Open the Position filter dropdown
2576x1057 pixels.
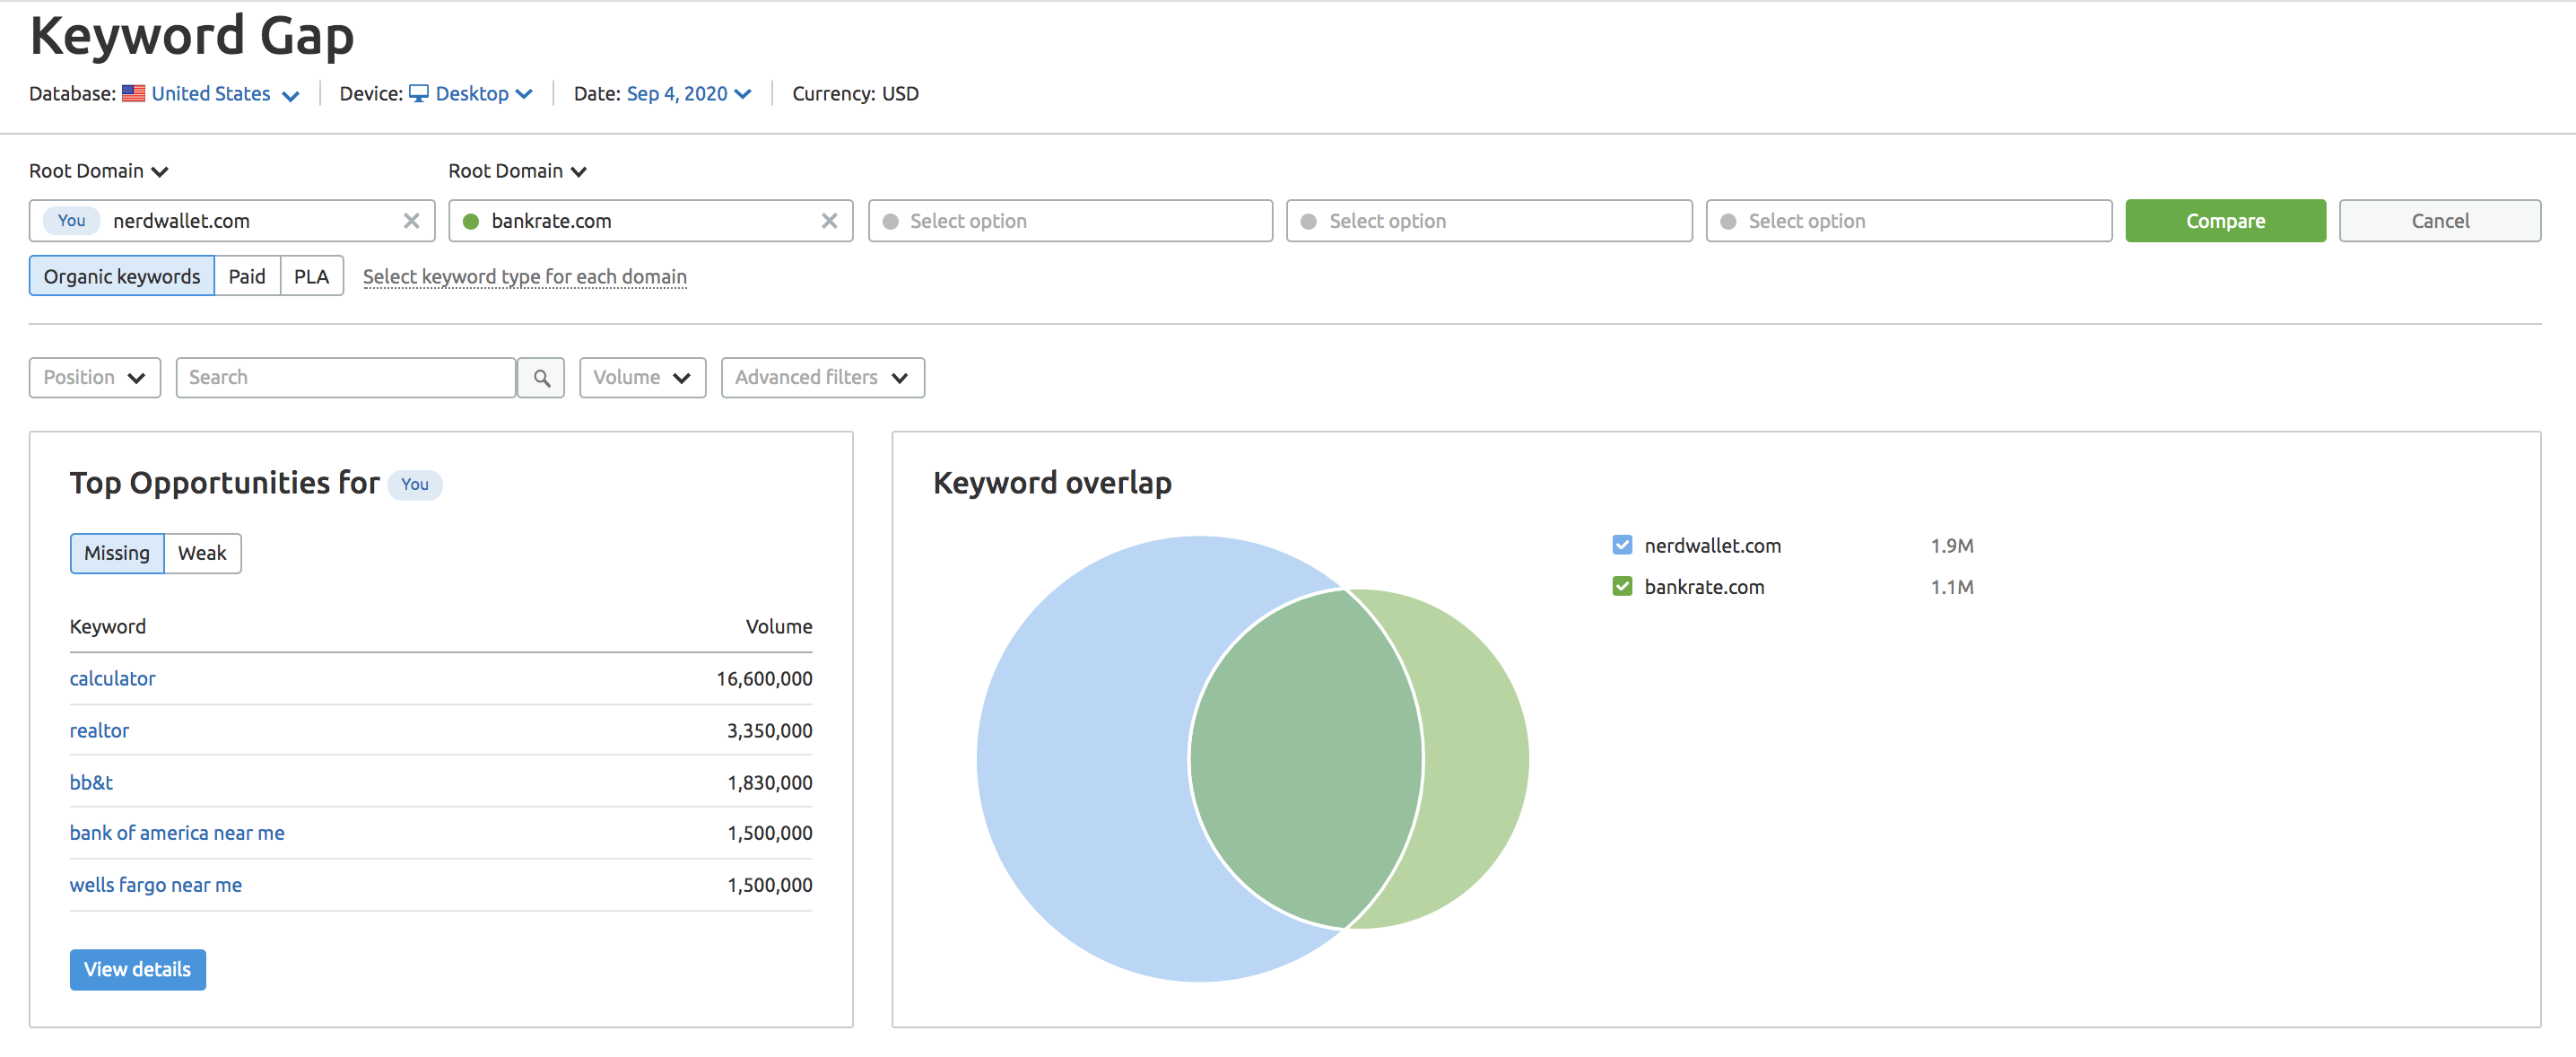[95, 378]
